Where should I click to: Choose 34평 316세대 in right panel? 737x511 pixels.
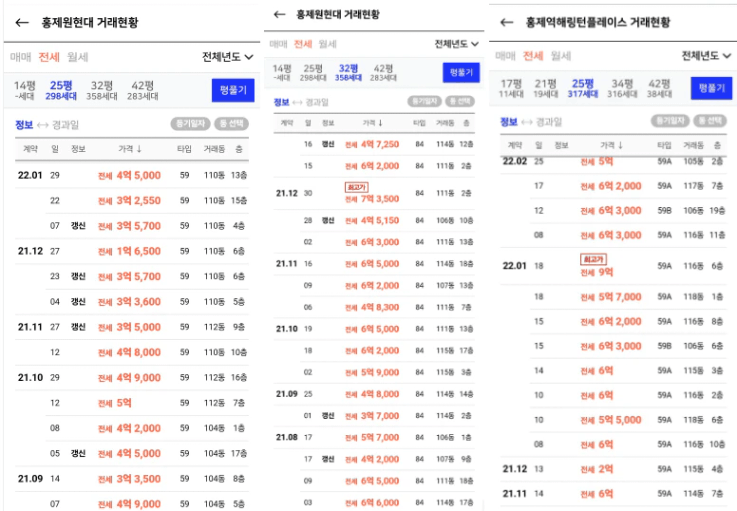[x=622, y=88]
